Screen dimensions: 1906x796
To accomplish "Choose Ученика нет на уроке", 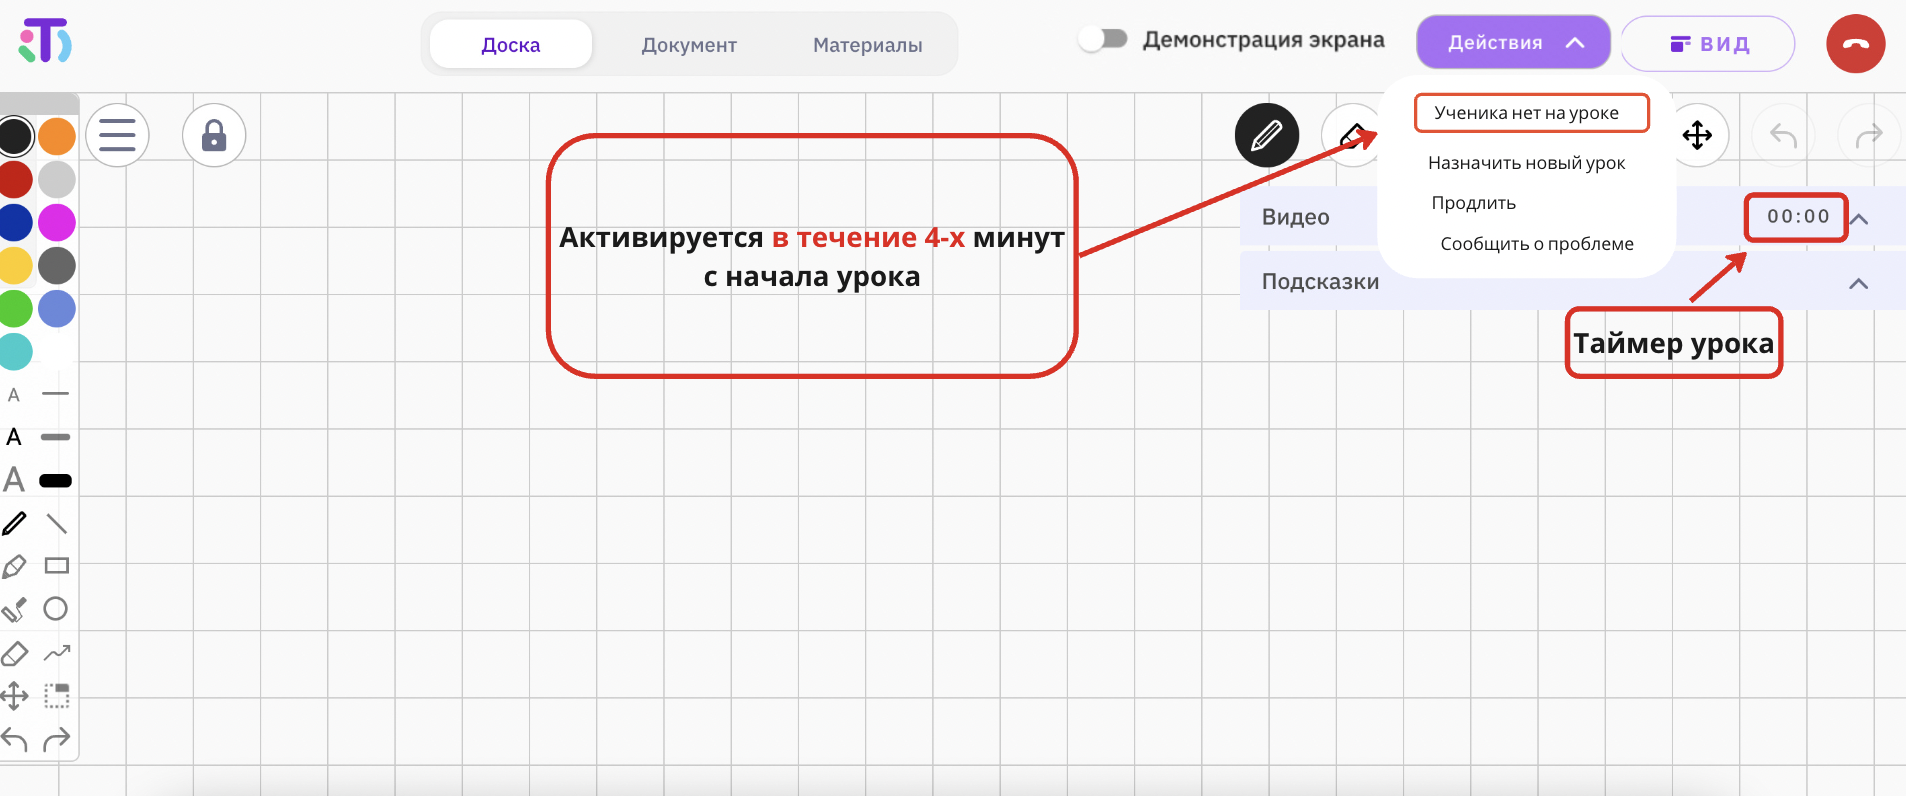I will tap(1531, 113).
